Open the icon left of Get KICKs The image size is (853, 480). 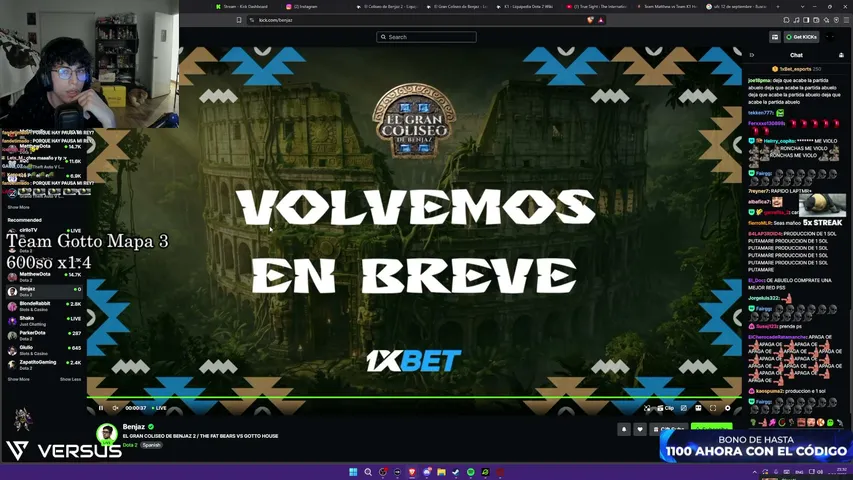[x=775, y=37]
